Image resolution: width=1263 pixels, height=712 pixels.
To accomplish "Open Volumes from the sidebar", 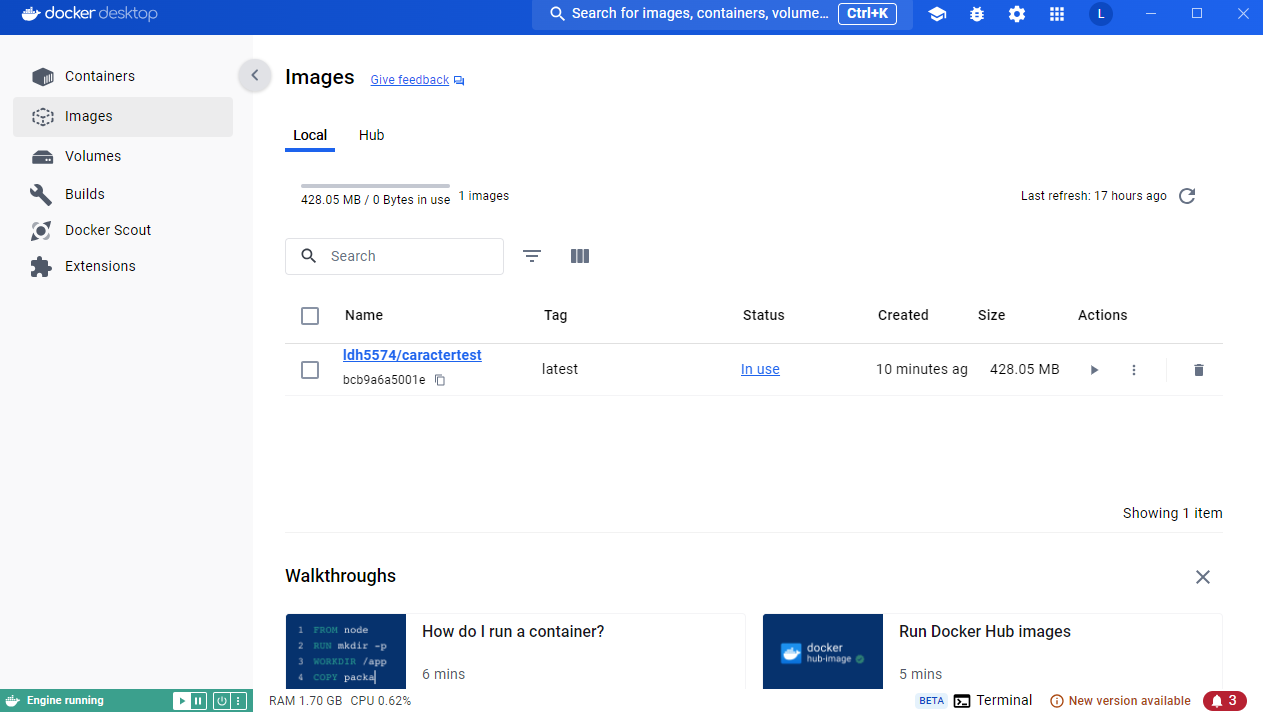I will click(123, 156).
